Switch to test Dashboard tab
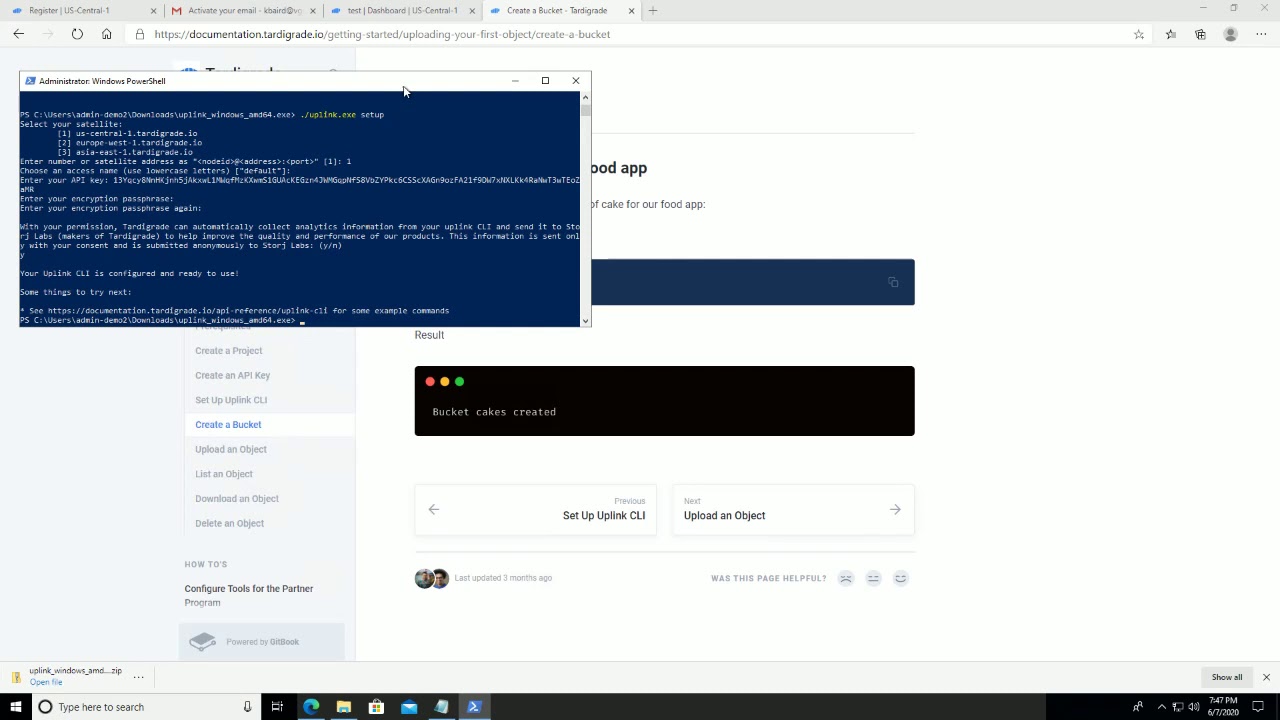 click(x=400, y=10)
